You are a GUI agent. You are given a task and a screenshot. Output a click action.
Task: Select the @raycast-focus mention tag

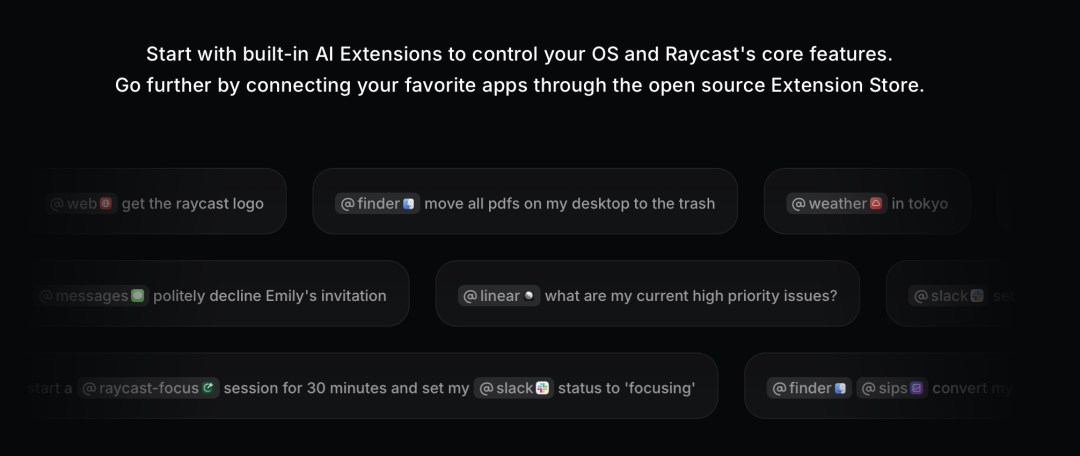tap(148, 388)
